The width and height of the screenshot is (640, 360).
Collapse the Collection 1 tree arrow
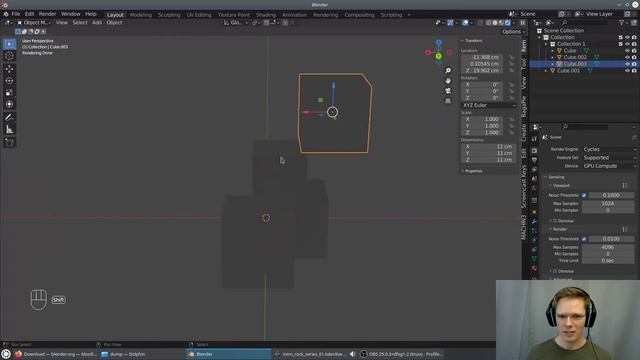546,44
